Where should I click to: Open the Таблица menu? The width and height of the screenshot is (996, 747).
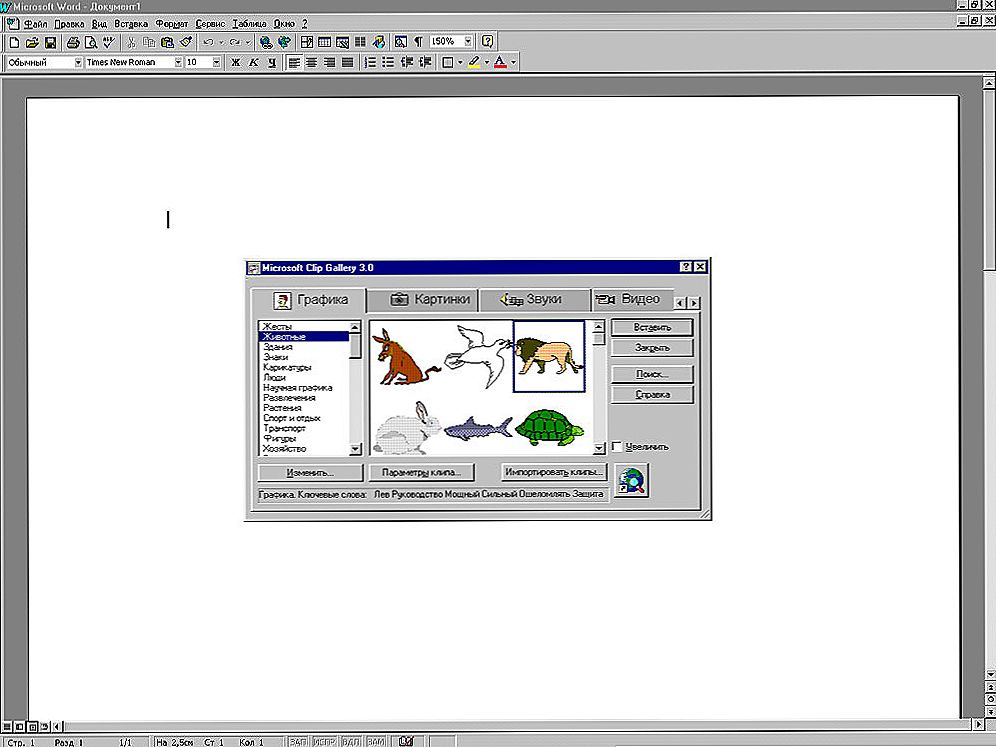[249, 24]
